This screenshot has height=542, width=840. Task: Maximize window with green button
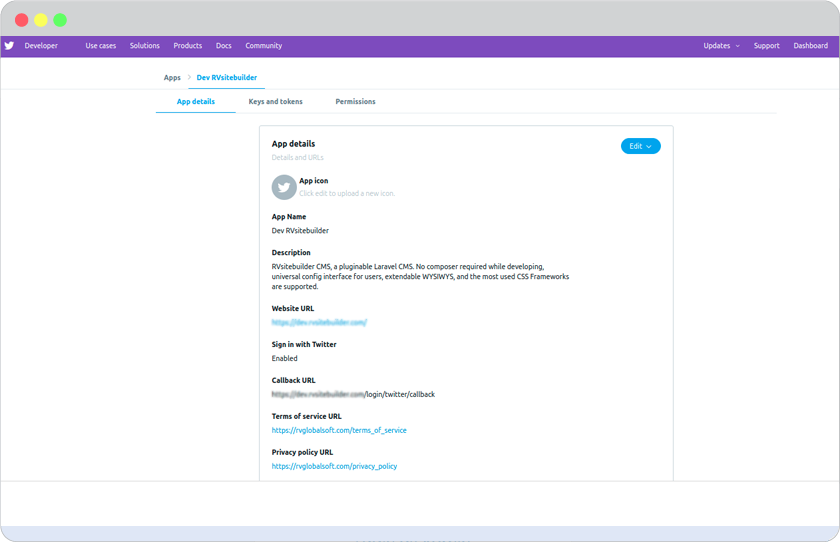60,20
